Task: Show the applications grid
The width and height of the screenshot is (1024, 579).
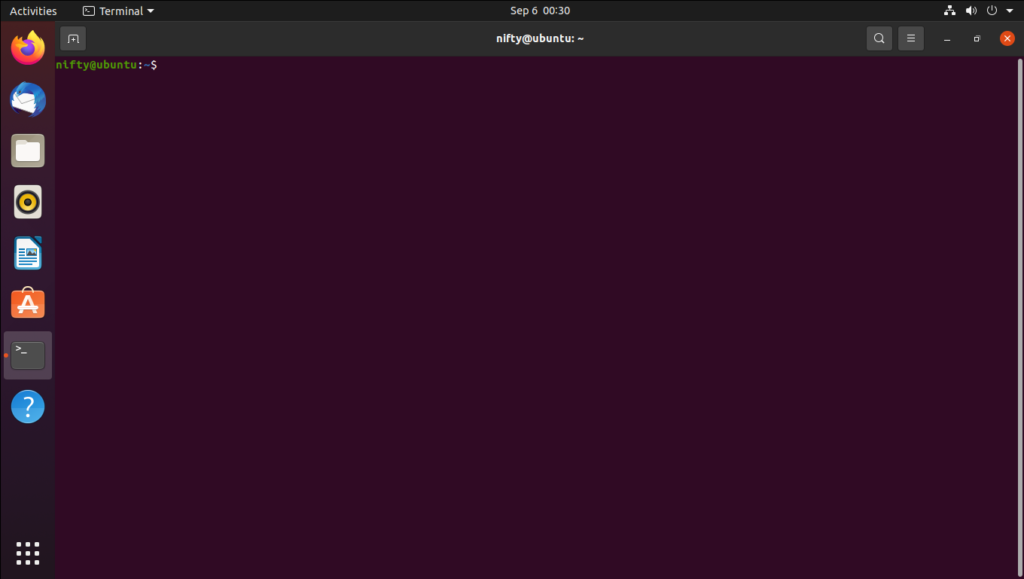Action: 28,553
